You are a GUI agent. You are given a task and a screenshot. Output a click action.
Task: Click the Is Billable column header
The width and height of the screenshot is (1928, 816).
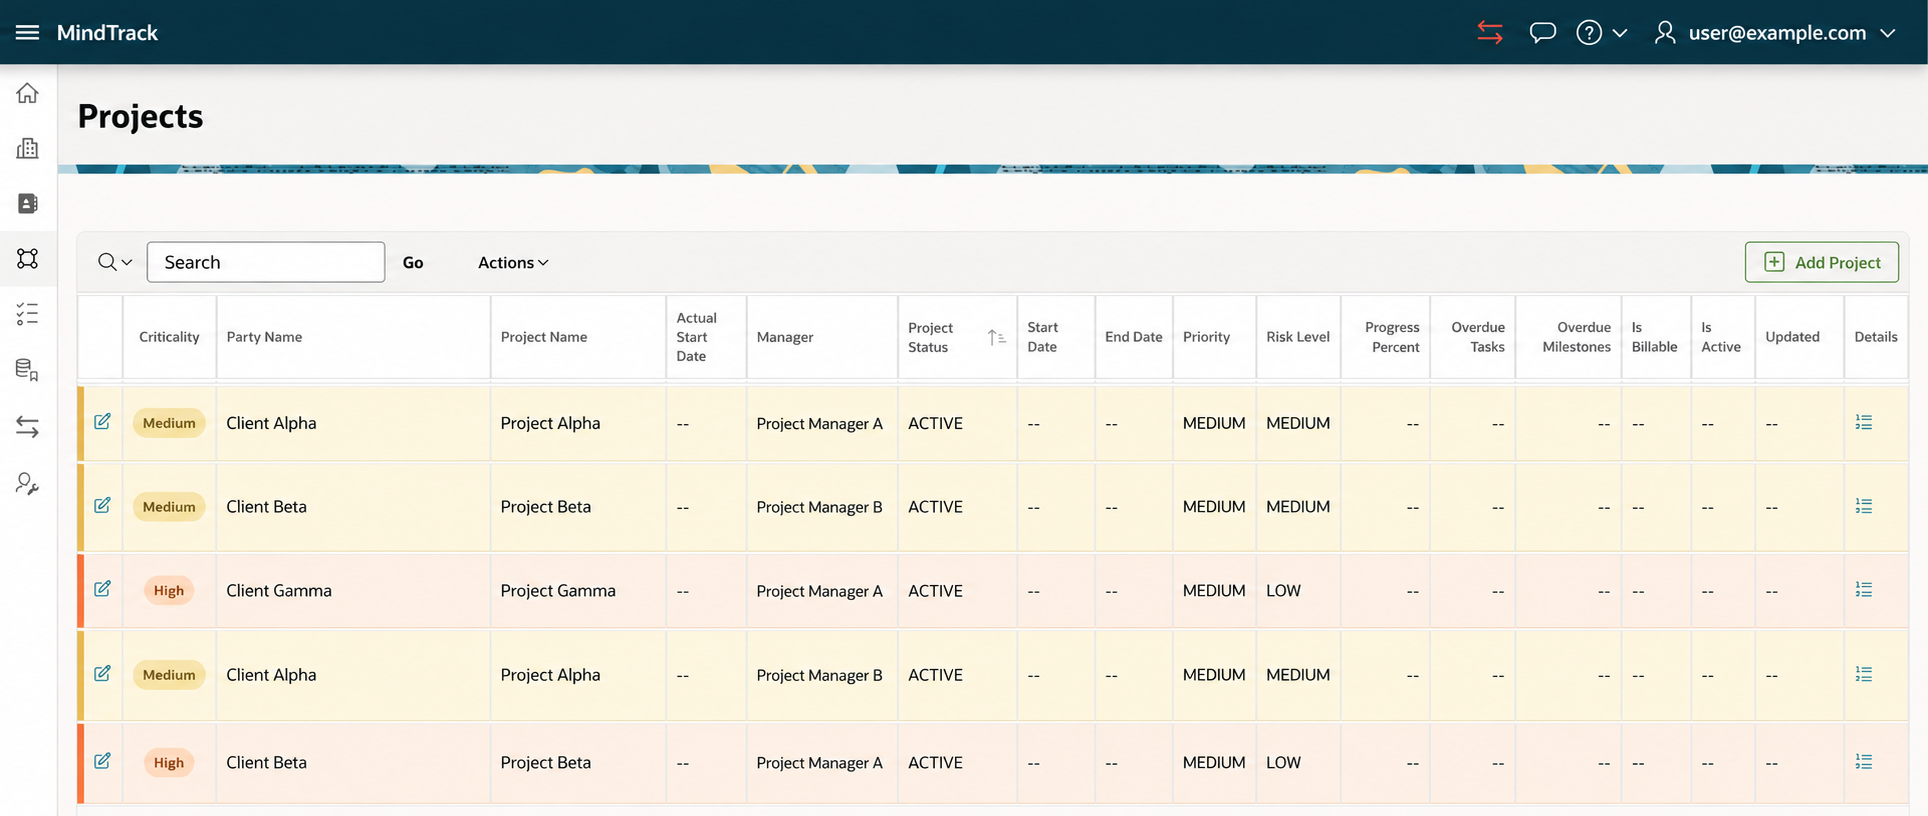point(1654,337)
